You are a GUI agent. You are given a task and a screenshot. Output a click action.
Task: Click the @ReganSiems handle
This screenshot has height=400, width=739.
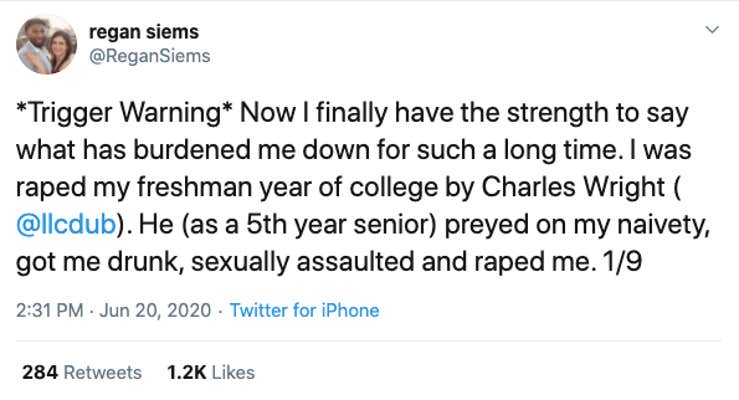(149, 56)
